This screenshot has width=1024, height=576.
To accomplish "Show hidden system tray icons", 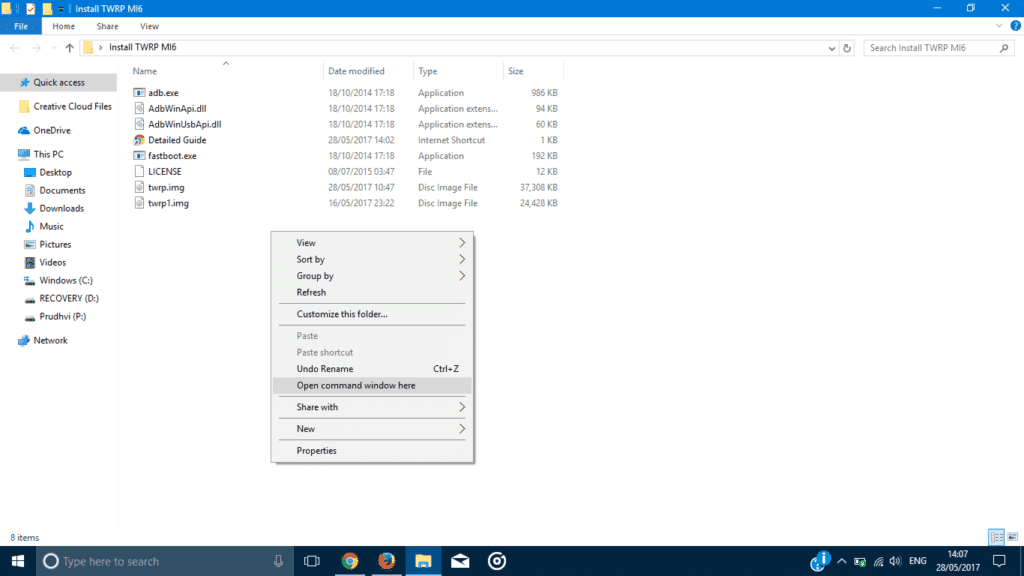I will [842, 561].
